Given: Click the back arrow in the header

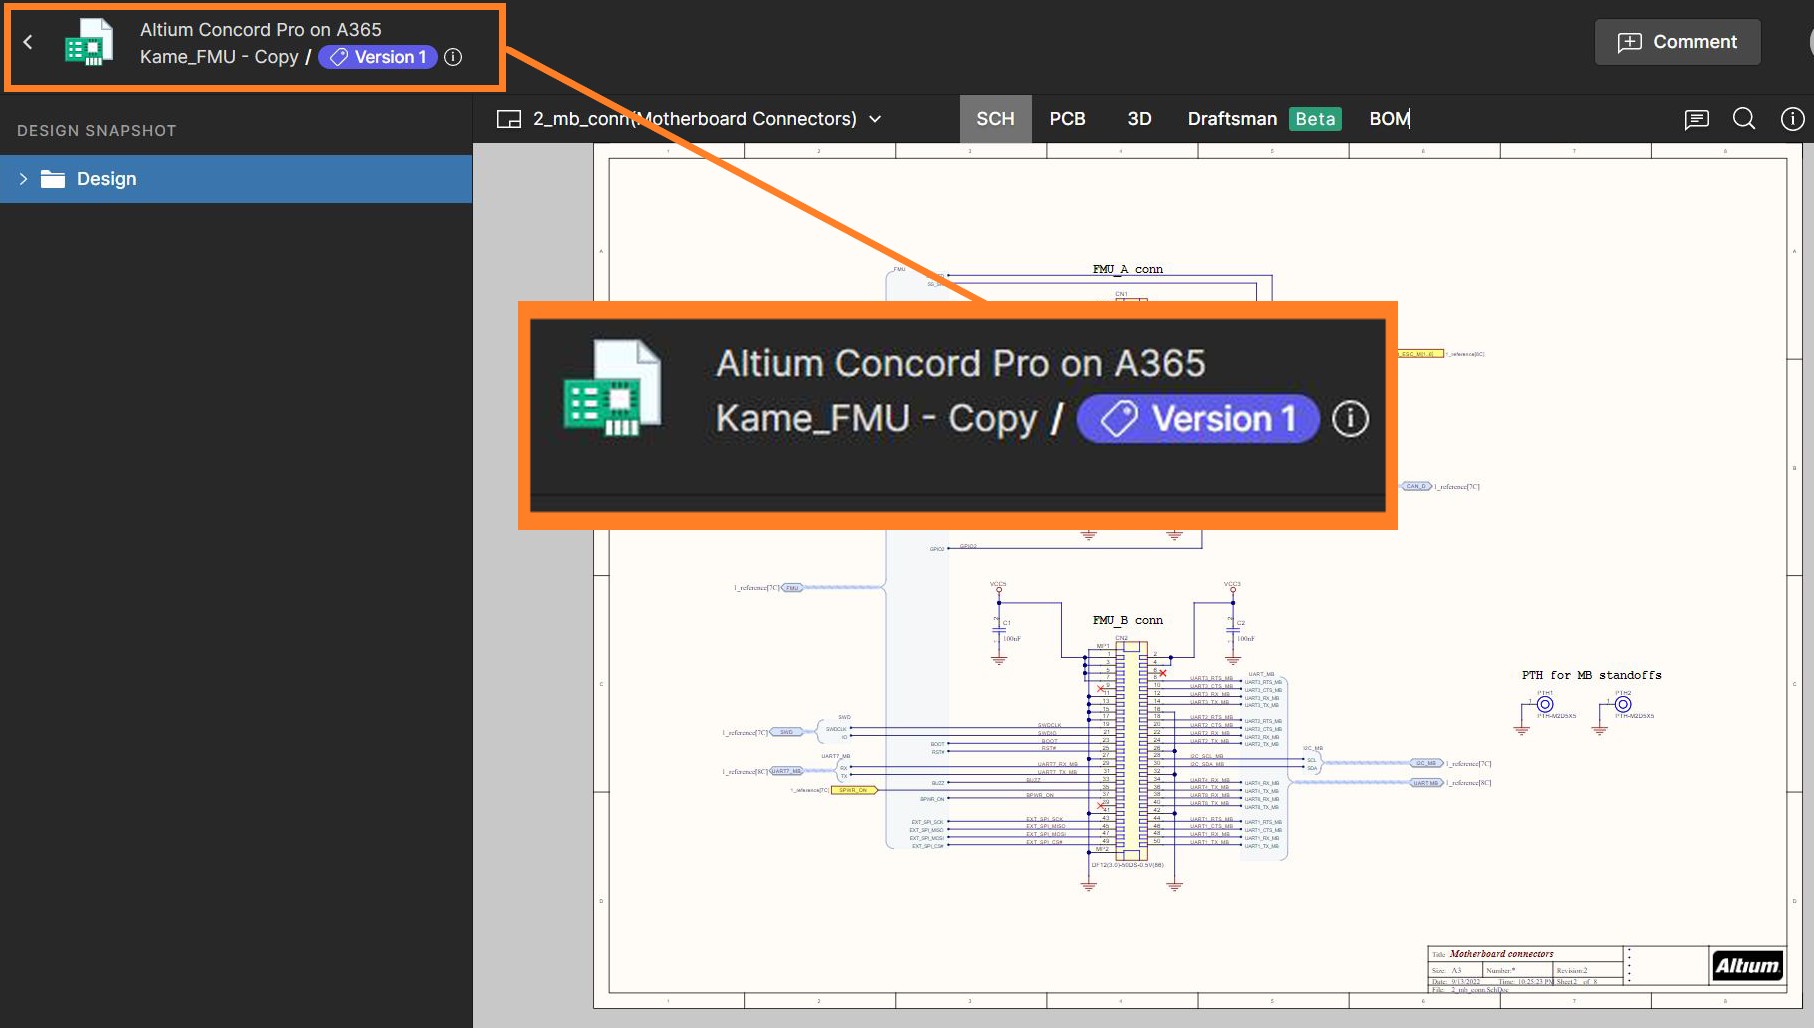Looking at the screenshot, I should 27,42.
